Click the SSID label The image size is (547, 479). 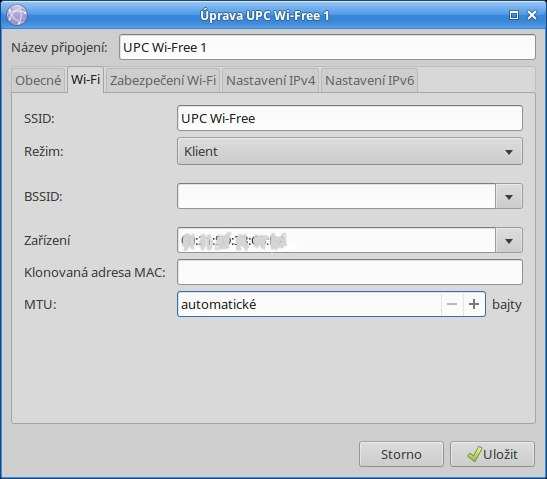[x=39, y=119]
